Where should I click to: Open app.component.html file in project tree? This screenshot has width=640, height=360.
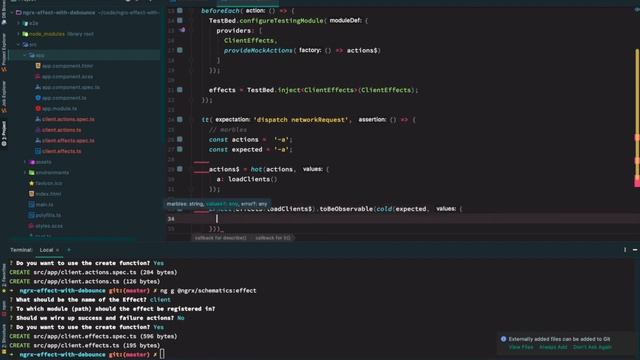[67, 66]
